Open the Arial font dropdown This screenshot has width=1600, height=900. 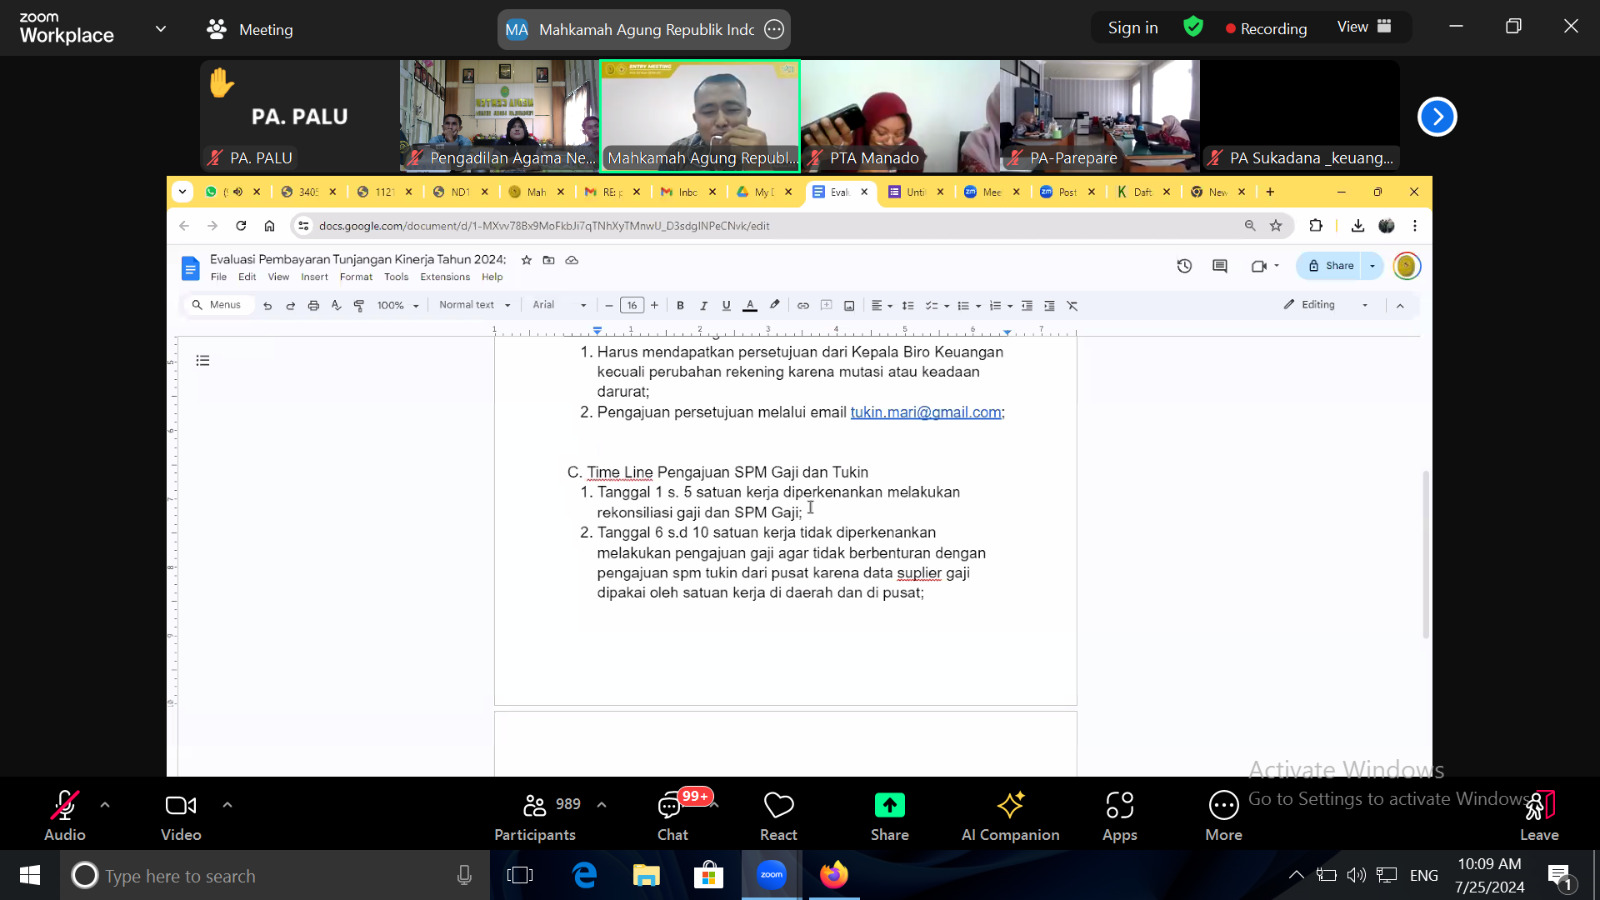tap(559, 305)
